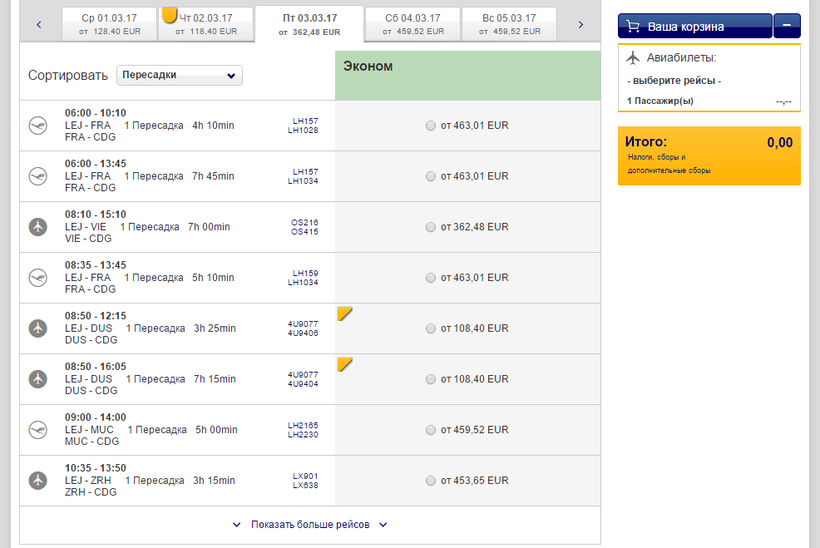Viewport: 820px width, 548px height.
Task: Go to previous dates arrow
Action: coord(39,24)
